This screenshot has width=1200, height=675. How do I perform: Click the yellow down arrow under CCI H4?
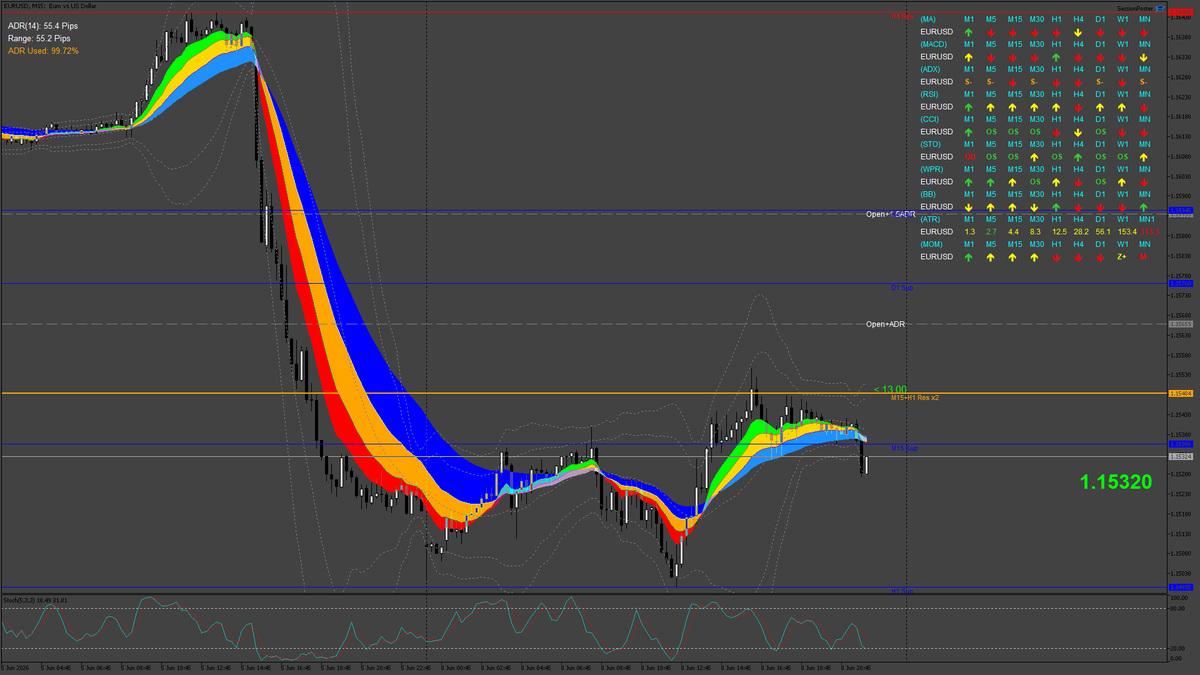pyautogui.click(x=1078, y=132)
